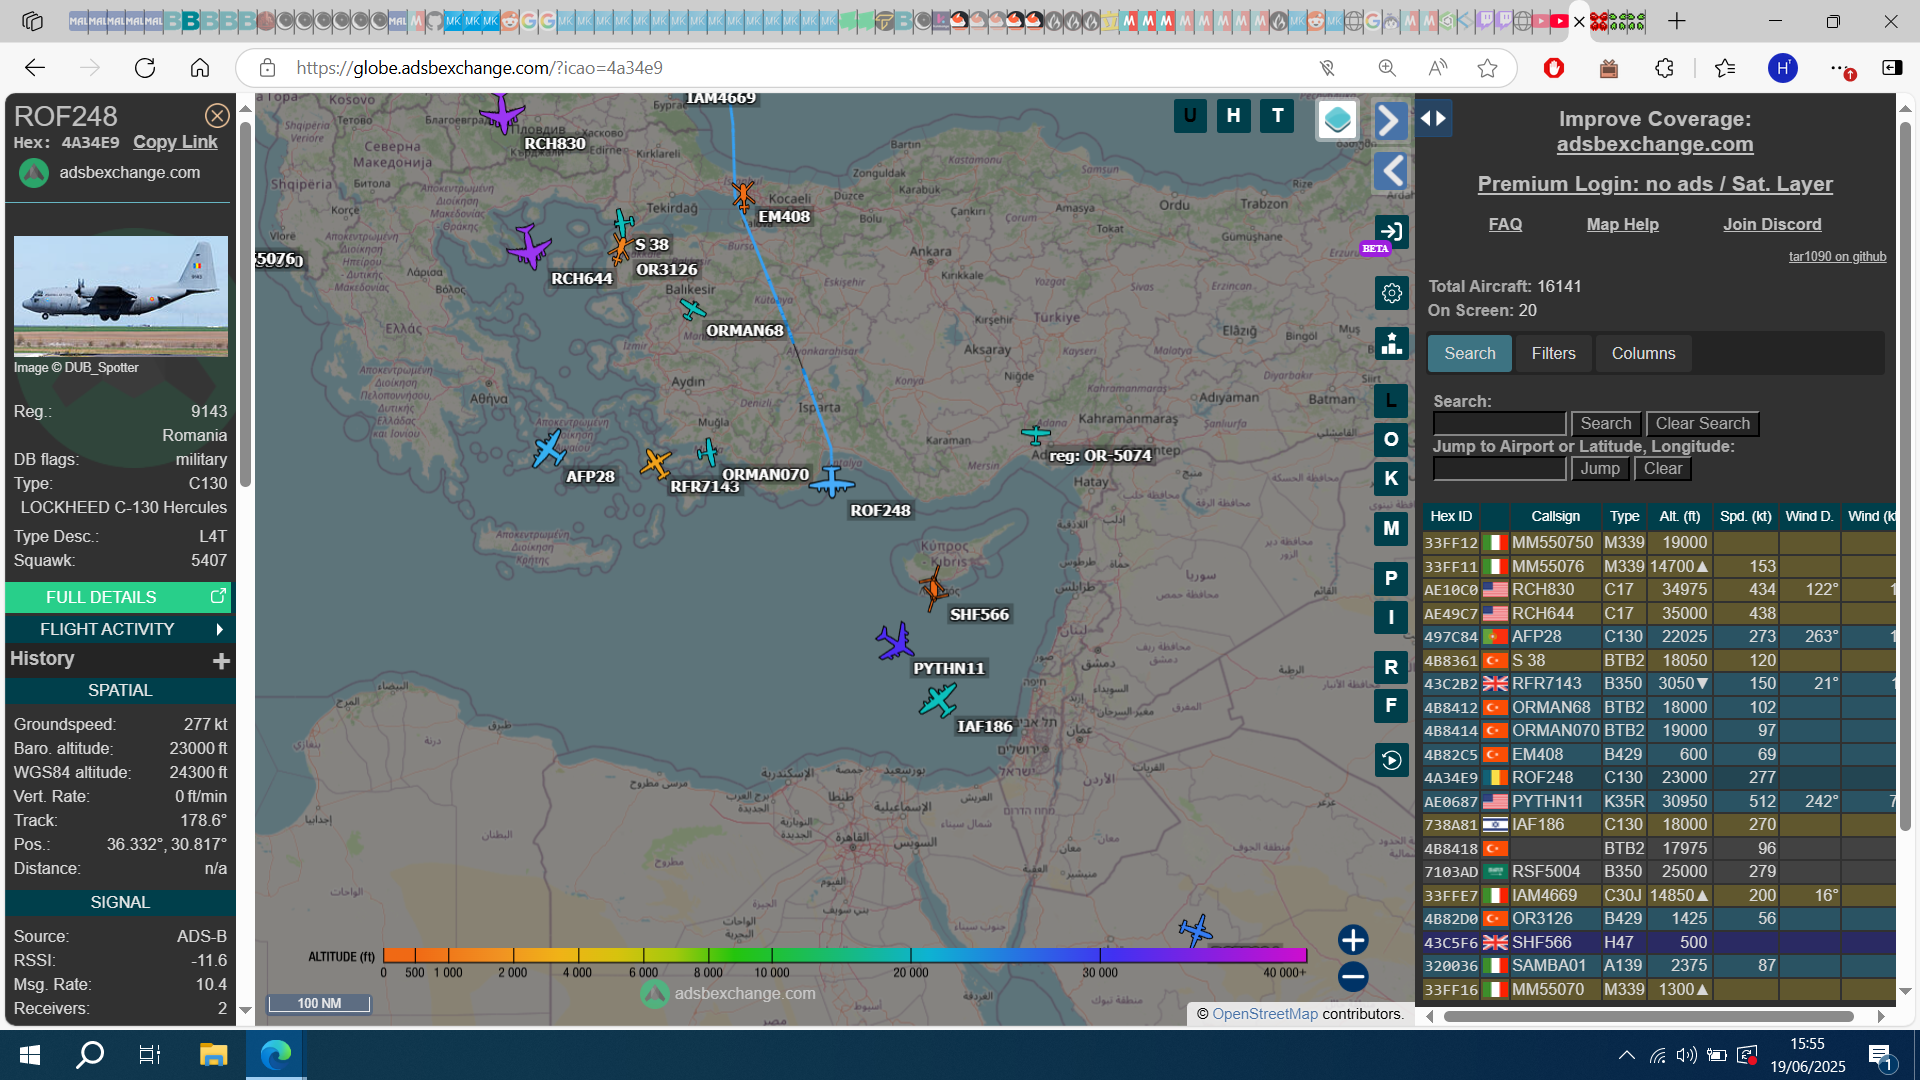This screenshot has height=1080, width=1920.
Task: Select the SHF566 helicopter on the map
Action: (x=933, y=589)
